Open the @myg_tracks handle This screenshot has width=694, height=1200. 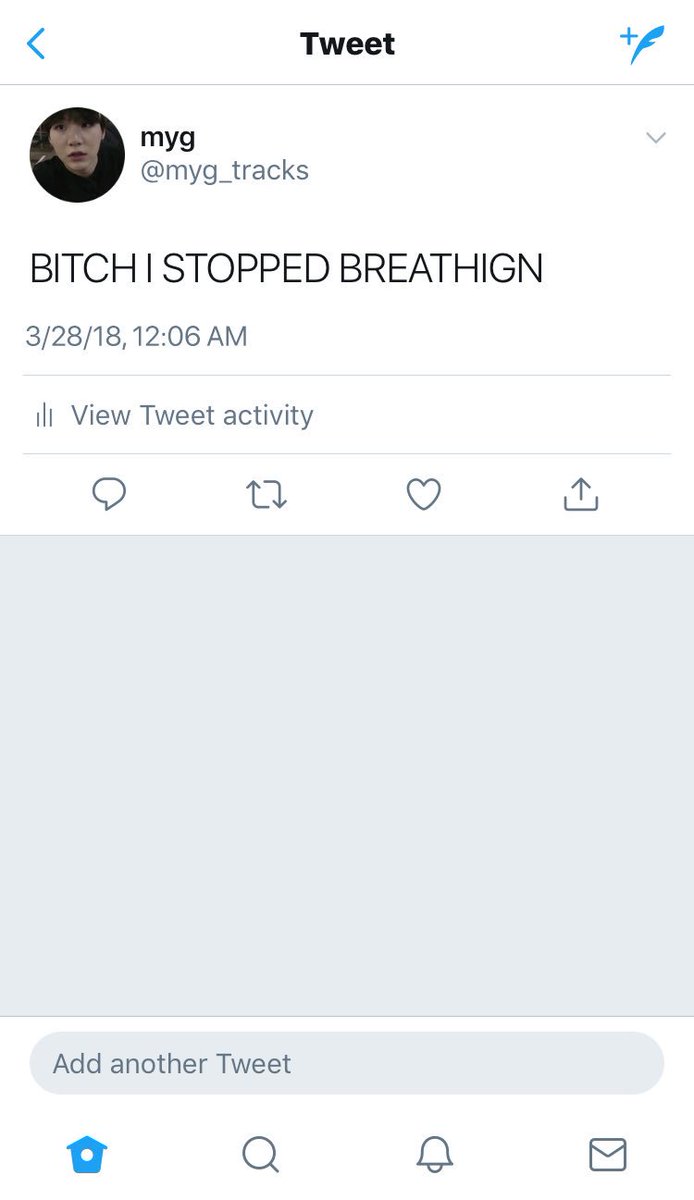point(224,171)
